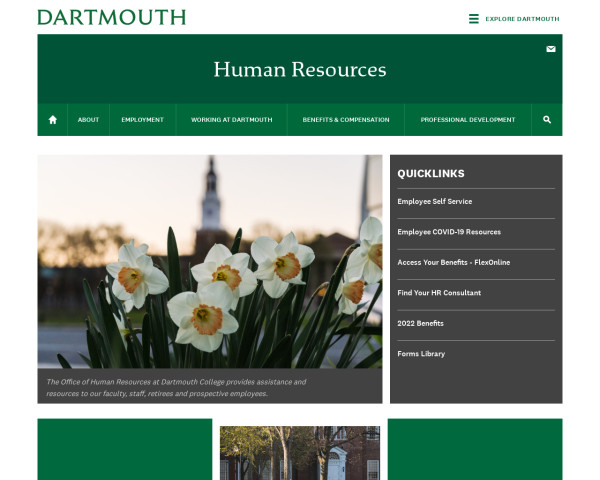Click the Human Resources page title

(300, 70)
